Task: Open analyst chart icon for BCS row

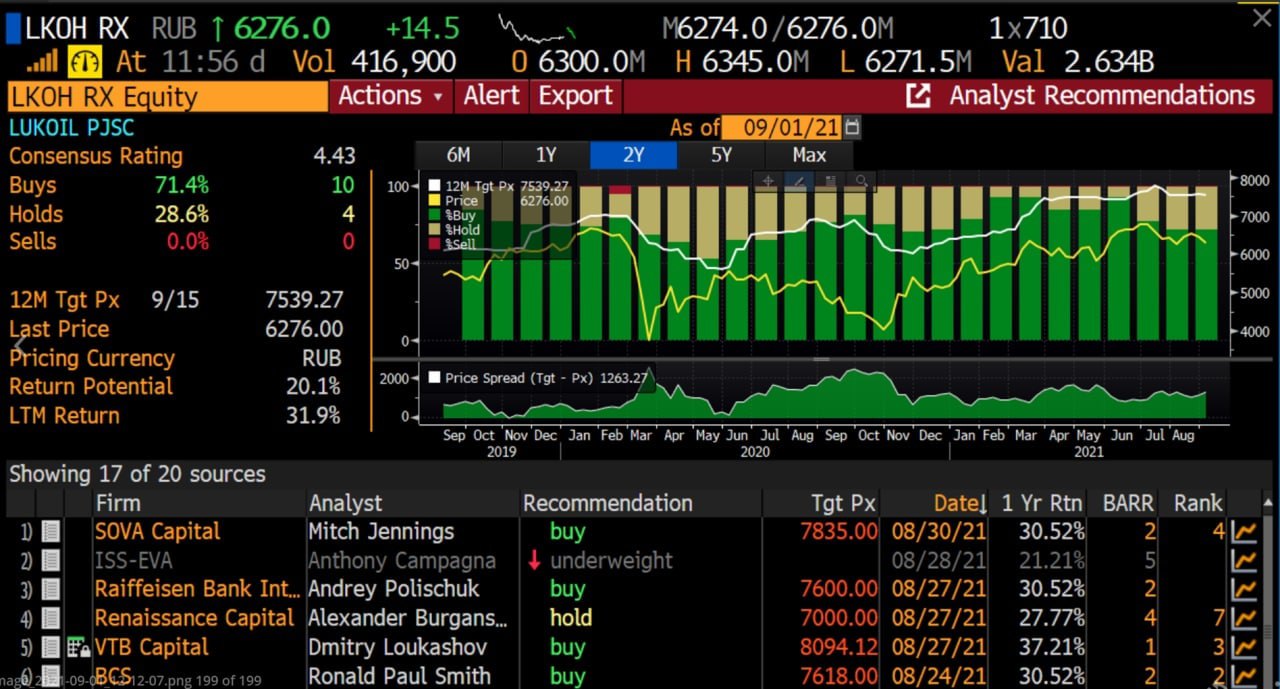Action: point(1245,676)
